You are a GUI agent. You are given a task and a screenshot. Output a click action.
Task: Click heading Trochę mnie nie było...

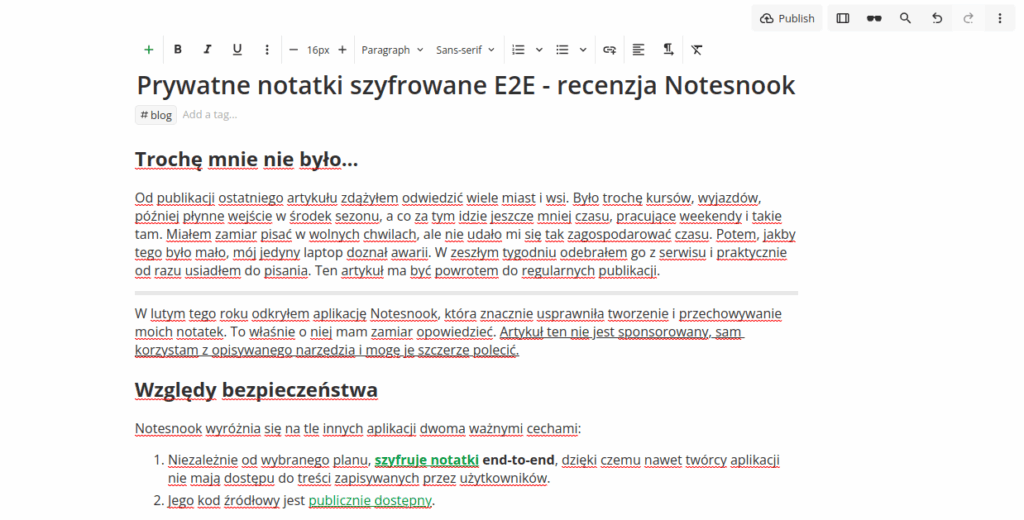[x=246, y=159]
